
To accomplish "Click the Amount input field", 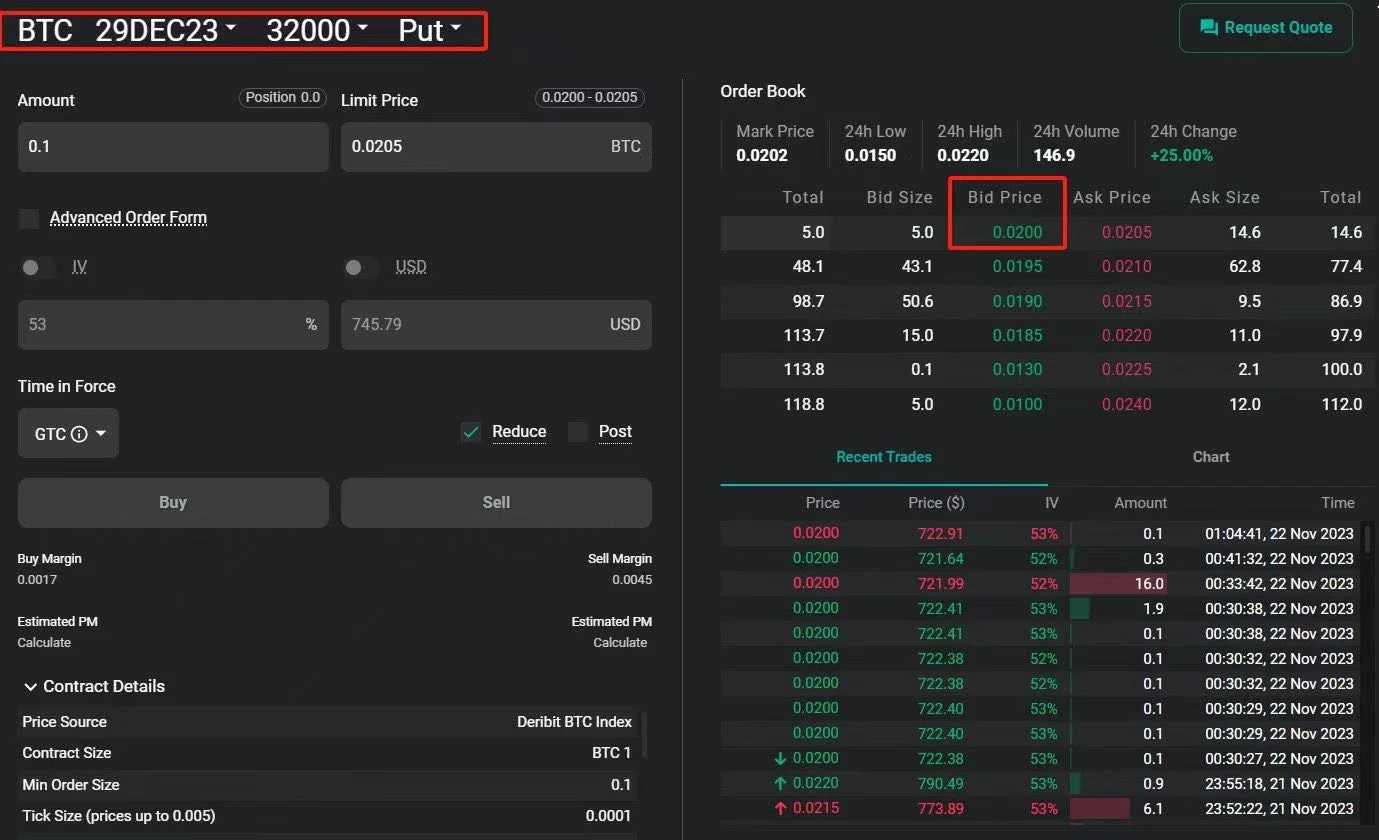I will pyautogui.click(x=173, y=147).
